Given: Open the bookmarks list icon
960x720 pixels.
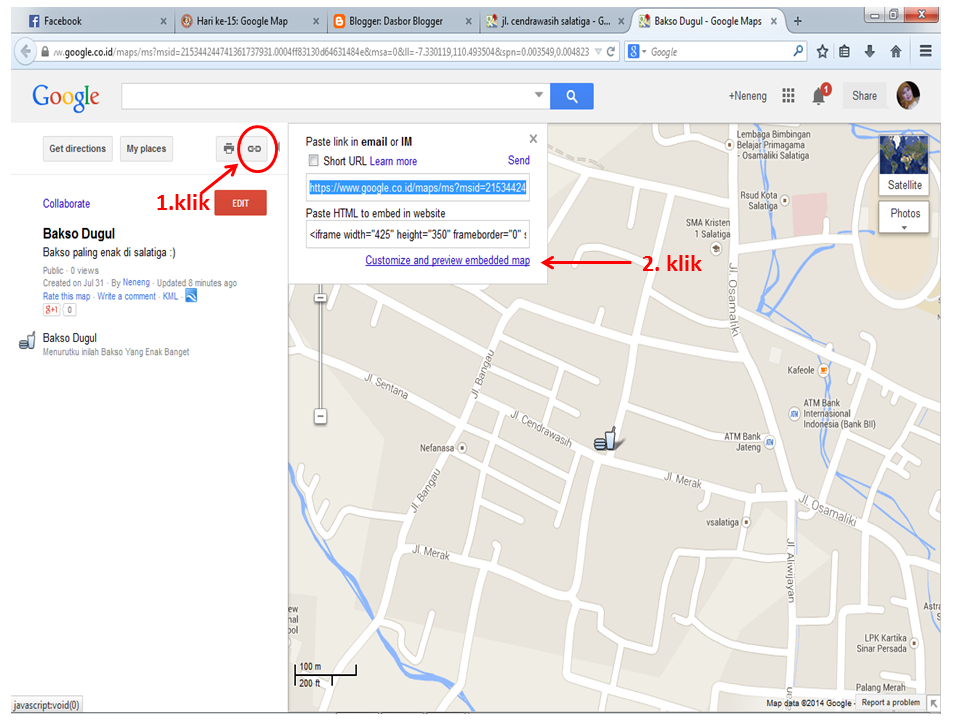Looking at the screenshot, I should [x=844, y=51].
